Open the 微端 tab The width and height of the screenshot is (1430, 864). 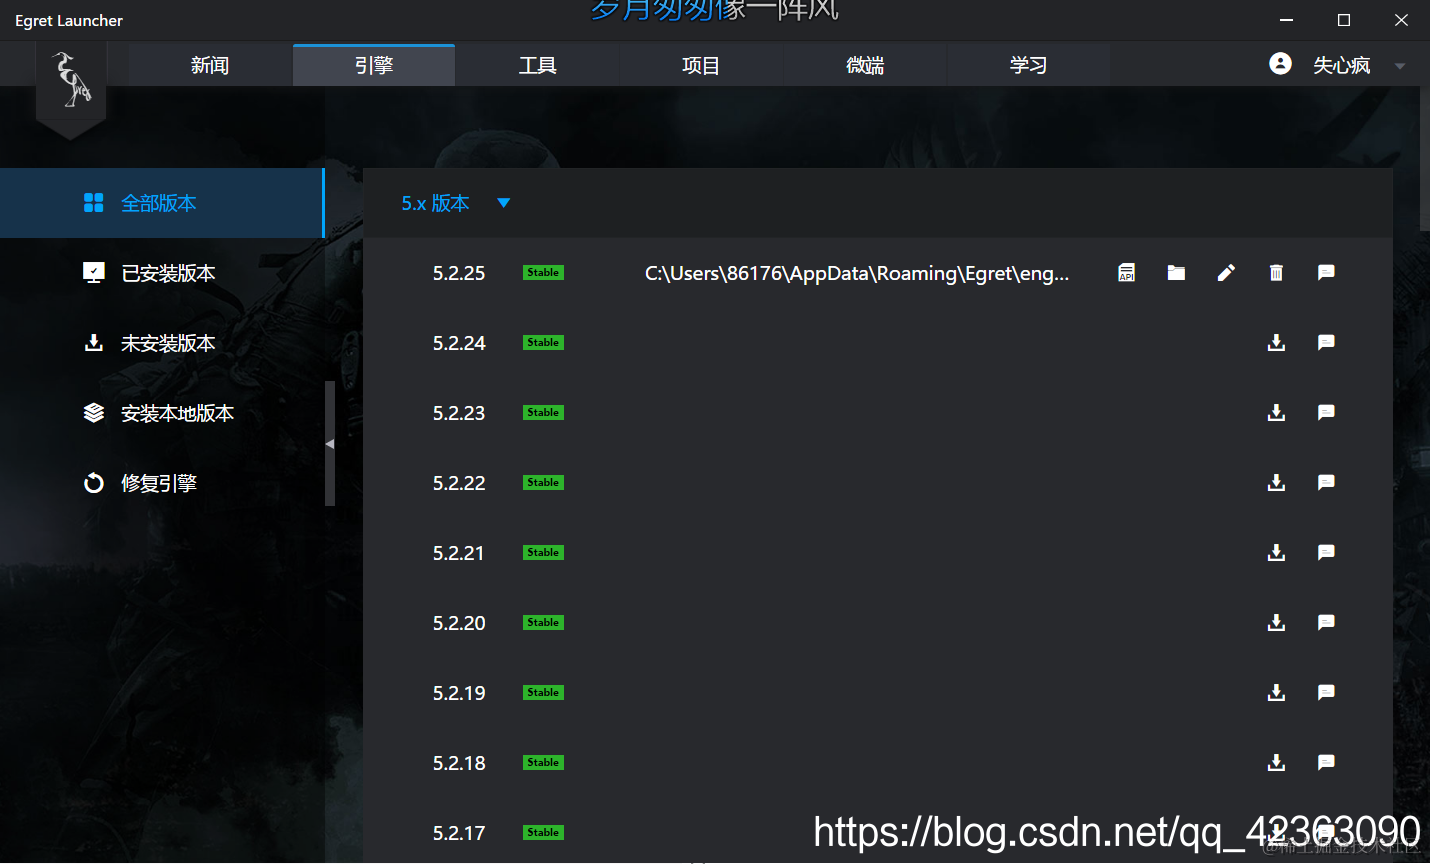click(x=865, y=65)
